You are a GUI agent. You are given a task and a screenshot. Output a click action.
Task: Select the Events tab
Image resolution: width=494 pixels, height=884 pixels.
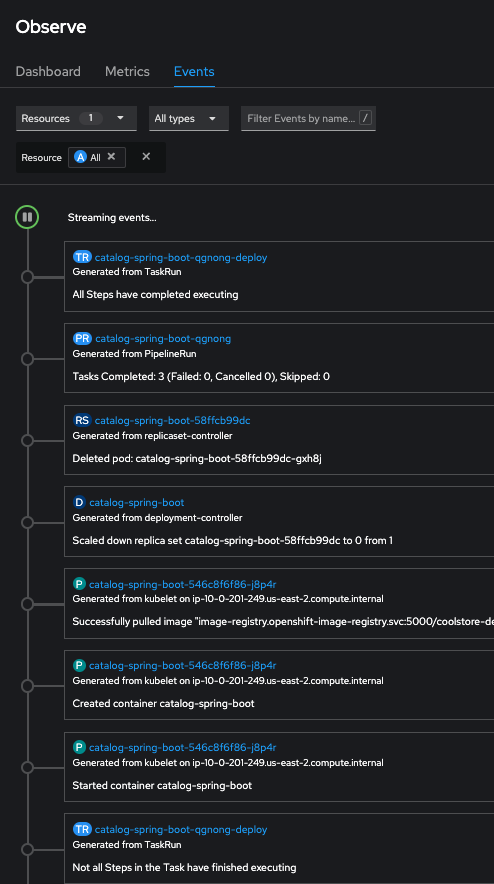coord(194,72)
